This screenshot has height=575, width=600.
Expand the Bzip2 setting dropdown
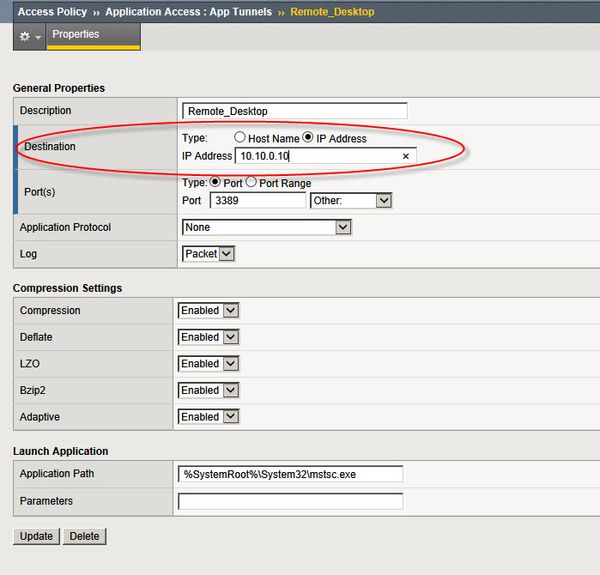(x=209, y=390)
